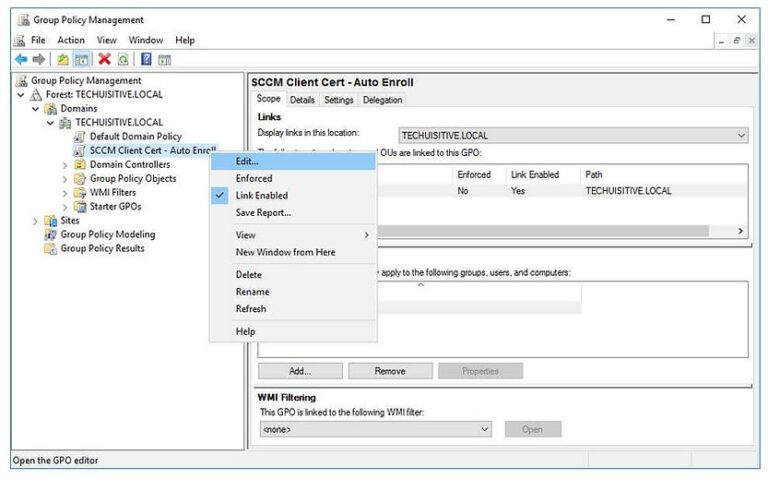Expand the Sites tree node
The image size is (768, 479).
click(x=37, y=221)
